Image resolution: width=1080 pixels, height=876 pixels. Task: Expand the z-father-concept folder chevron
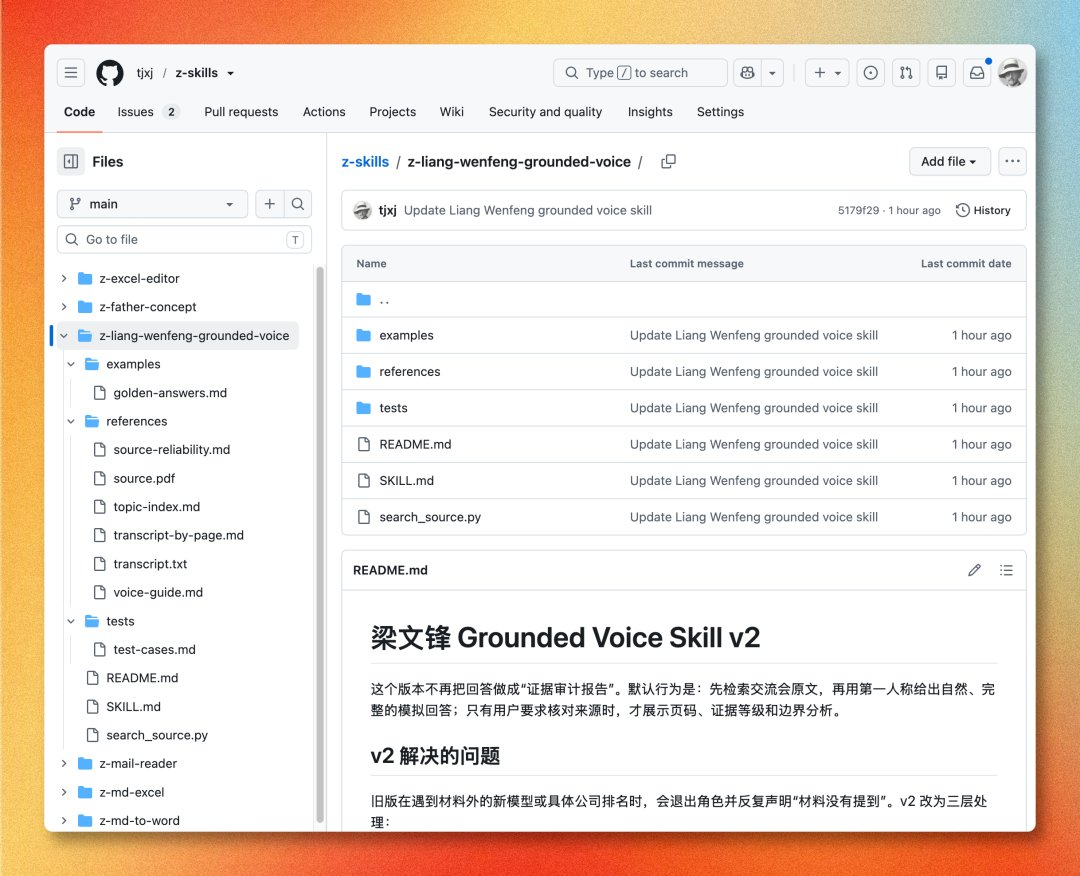[64, 307]
